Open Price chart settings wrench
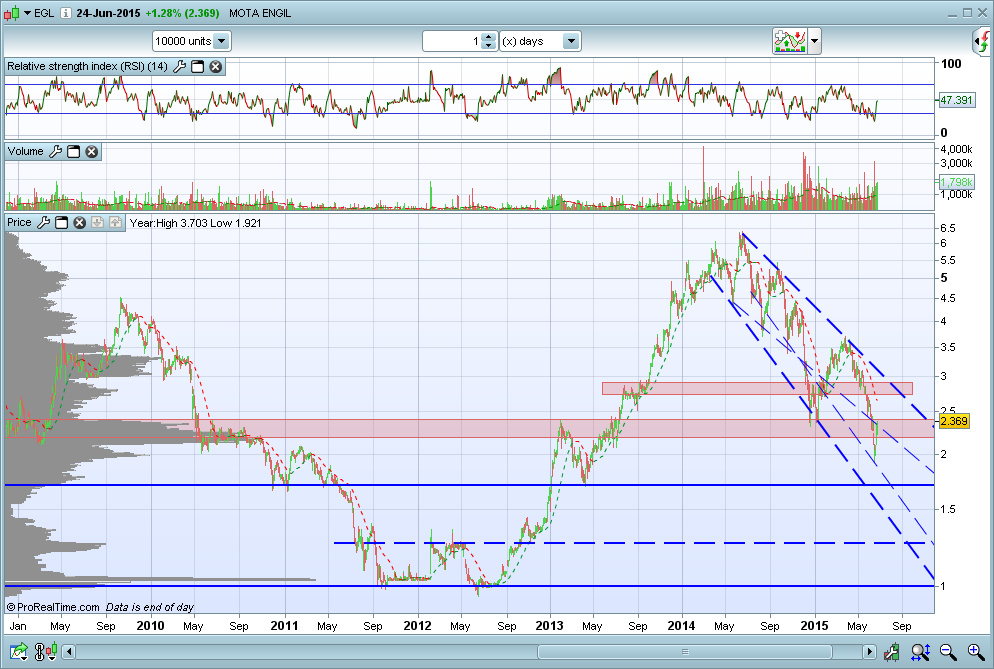 pyautogui.click(x=44, y=222)
